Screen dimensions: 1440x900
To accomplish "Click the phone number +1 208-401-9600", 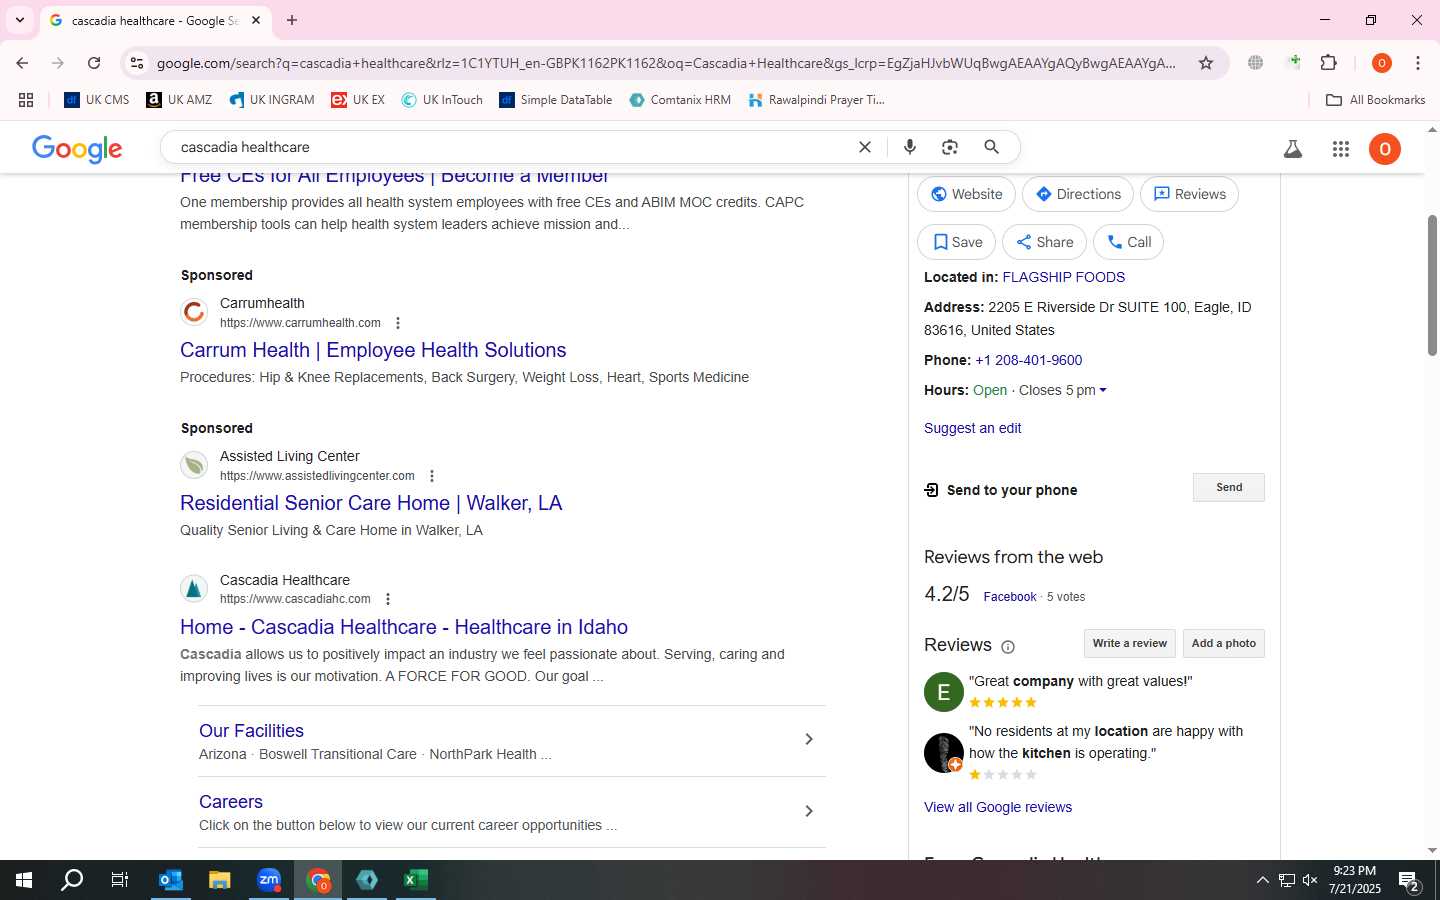I will click(1028, 360).
